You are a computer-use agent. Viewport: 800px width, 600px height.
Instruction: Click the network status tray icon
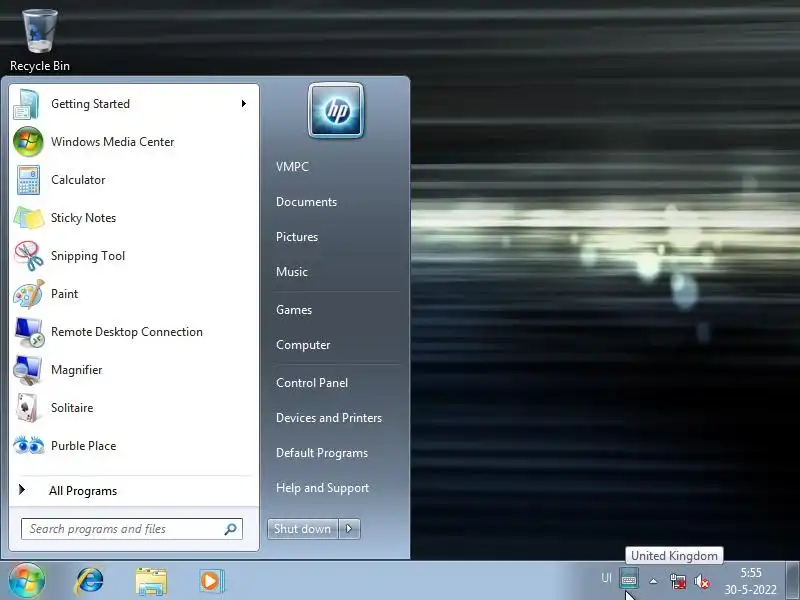(x=678, y=581)
